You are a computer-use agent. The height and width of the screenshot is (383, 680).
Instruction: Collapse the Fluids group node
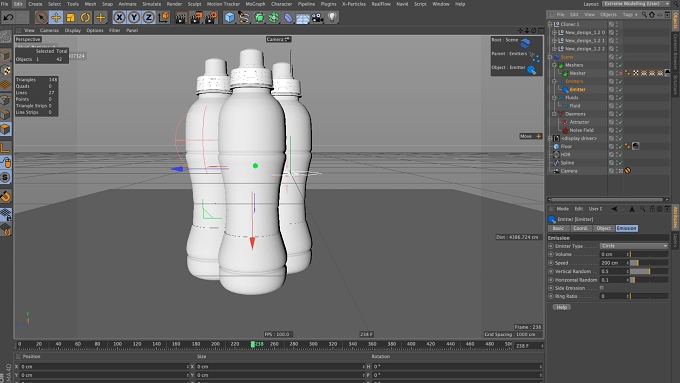coord(554,98)
